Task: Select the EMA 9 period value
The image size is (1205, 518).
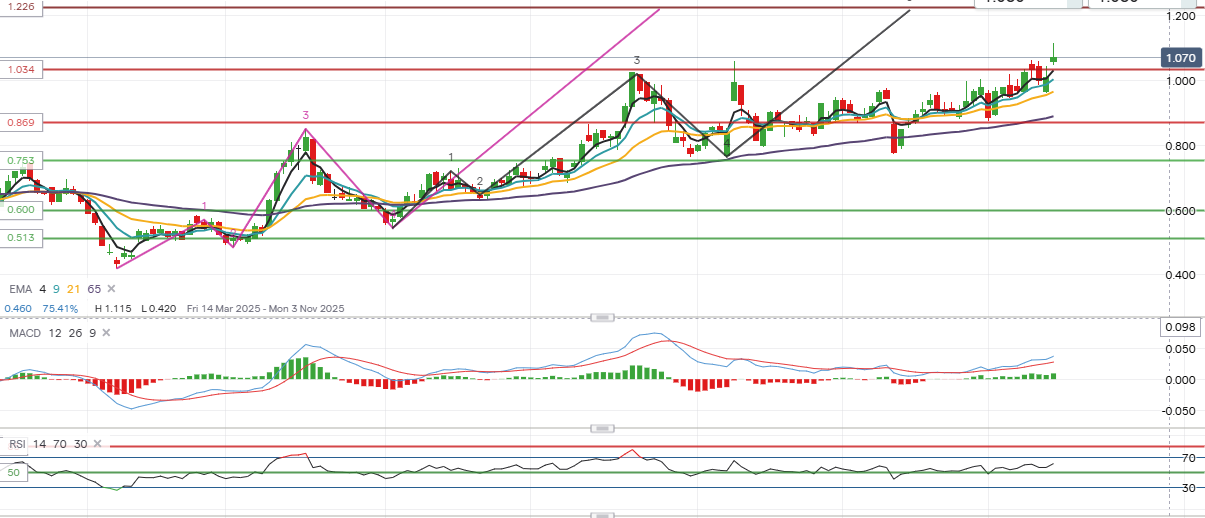Action: [x=55, y=288]
